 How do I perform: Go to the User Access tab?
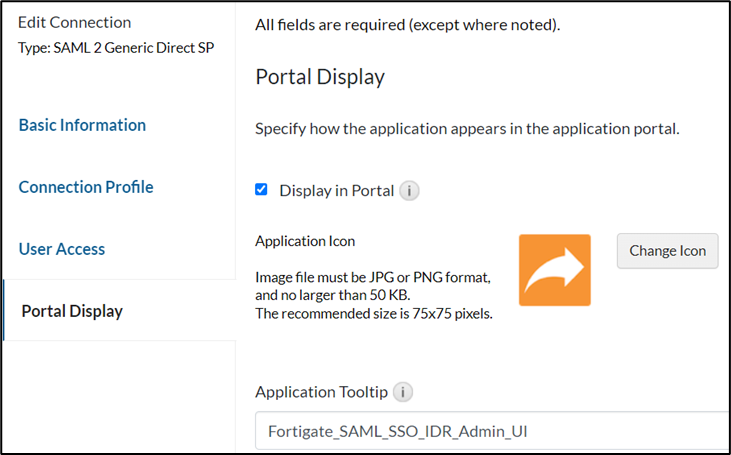coord(62,249)
